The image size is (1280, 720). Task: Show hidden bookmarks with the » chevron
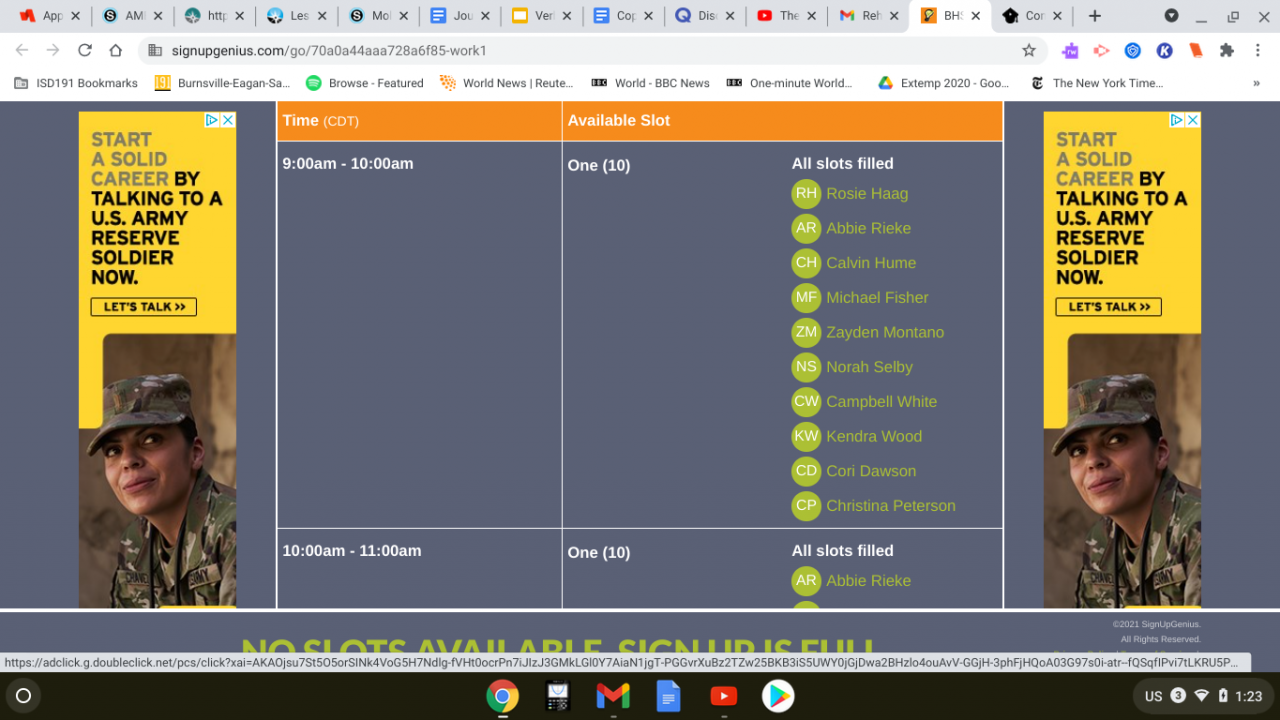coord(1256,83)
